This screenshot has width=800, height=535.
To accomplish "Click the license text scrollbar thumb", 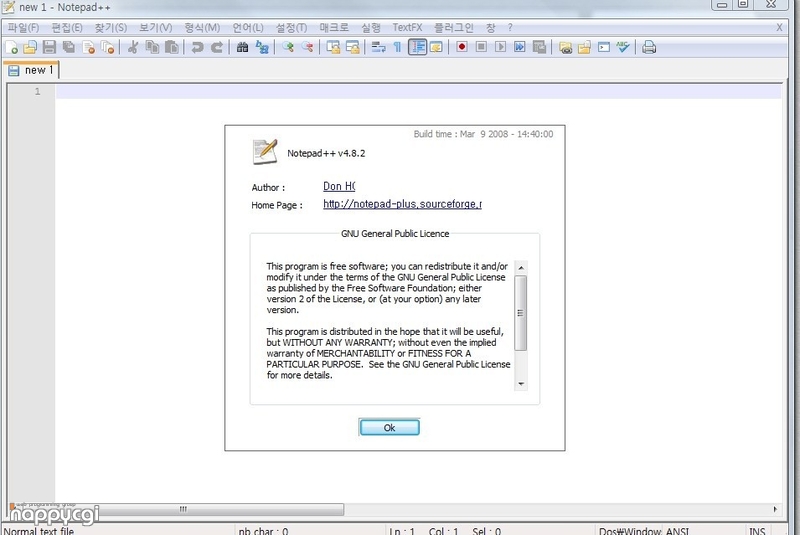I will [x=520, y=313].
